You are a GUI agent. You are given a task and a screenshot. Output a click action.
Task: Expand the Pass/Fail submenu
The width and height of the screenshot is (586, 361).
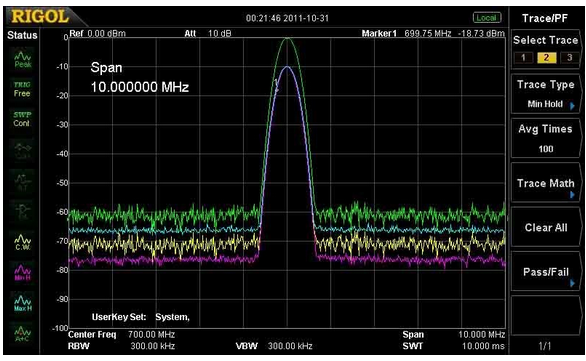point(546,272)
